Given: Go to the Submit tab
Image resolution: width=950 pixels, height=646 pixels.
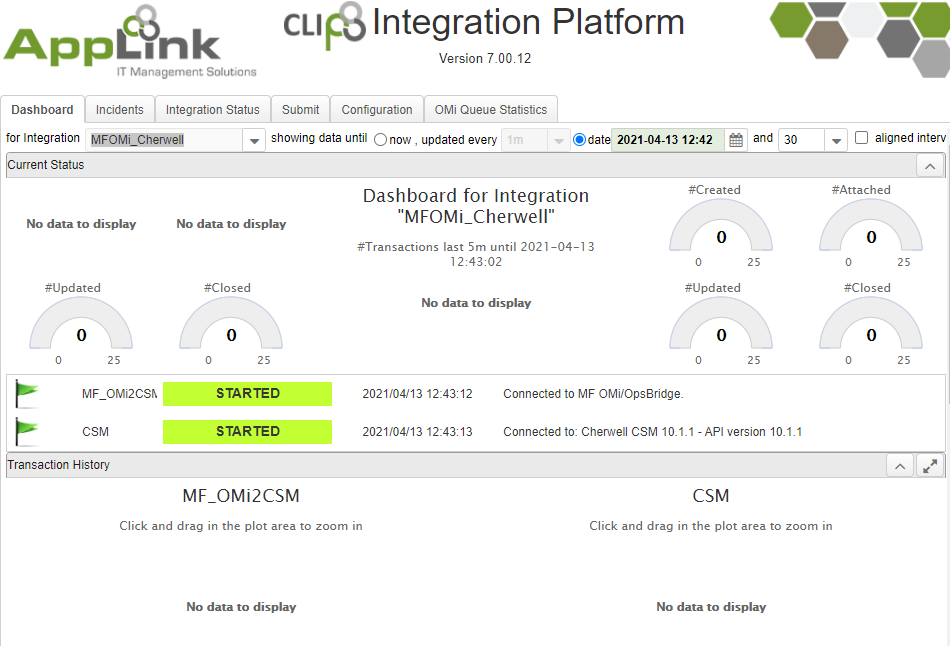Looking at the screenshot, I should click(x=301, y=110).
